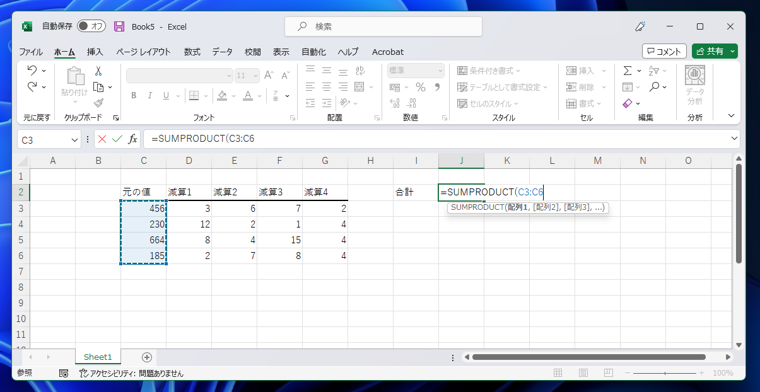Click the AutoSum sigma icon
Screen dimensions: 760x392
click(x=627, y=71)
